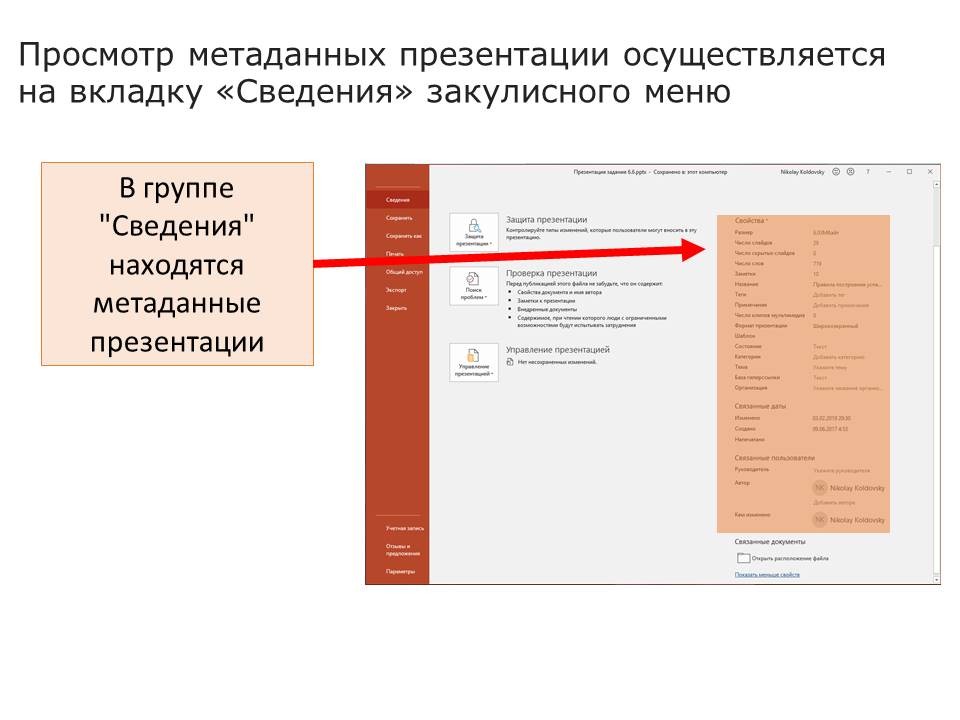The width and height of the screenshot is (960, 720).
Task: Click the smiley face feedback icon
Action: point(836,172)
